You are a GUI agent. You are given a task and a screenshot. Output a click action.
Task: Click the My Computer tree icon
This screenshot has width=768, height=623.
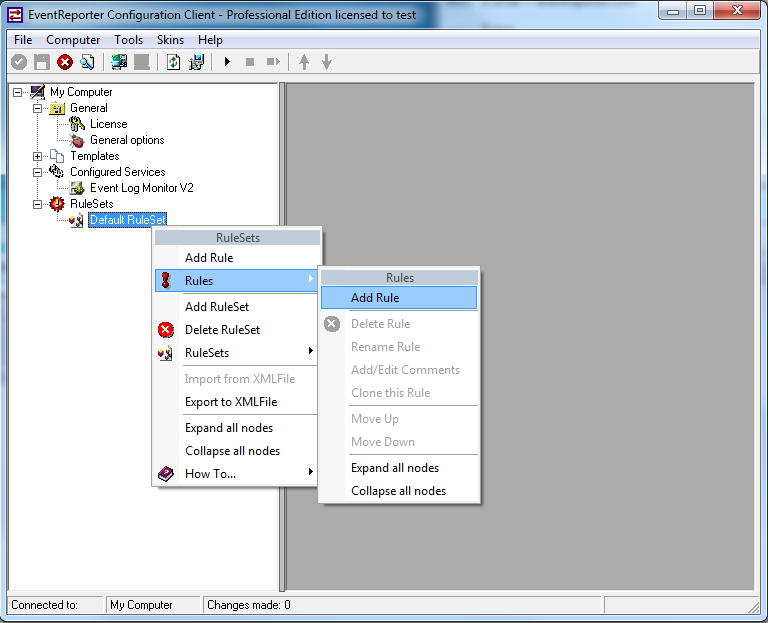pyautogui.click(x=38, y=92)
